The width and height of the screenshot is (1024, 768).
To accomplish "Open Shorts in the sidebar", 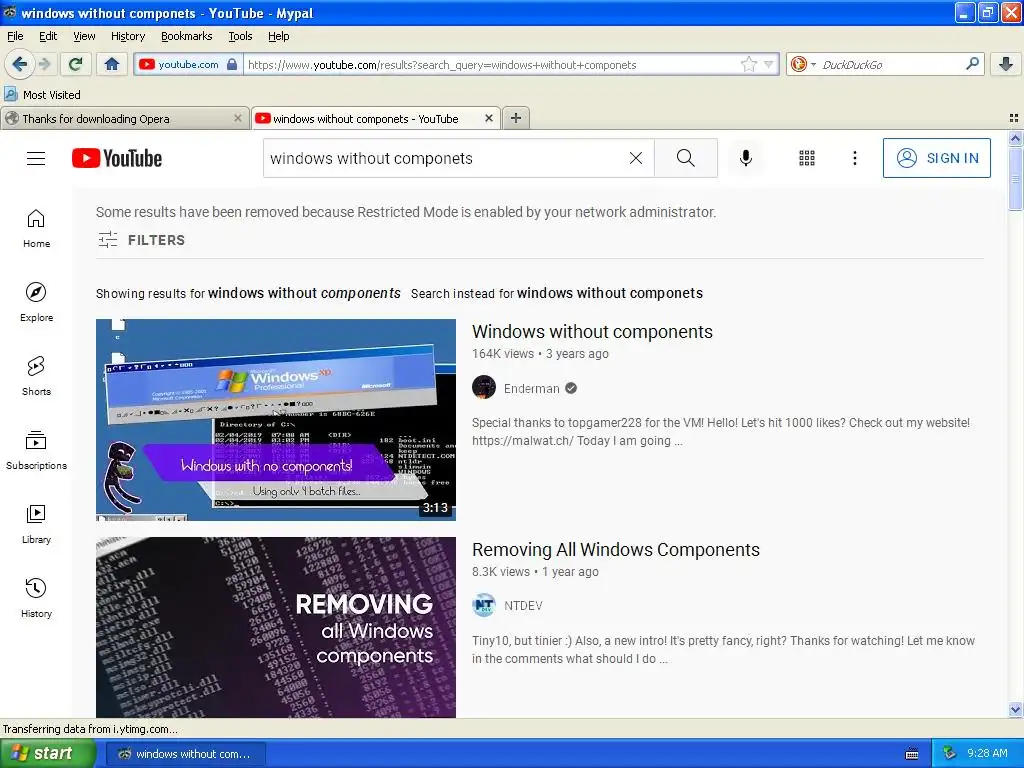I will (x=37, y=376).
